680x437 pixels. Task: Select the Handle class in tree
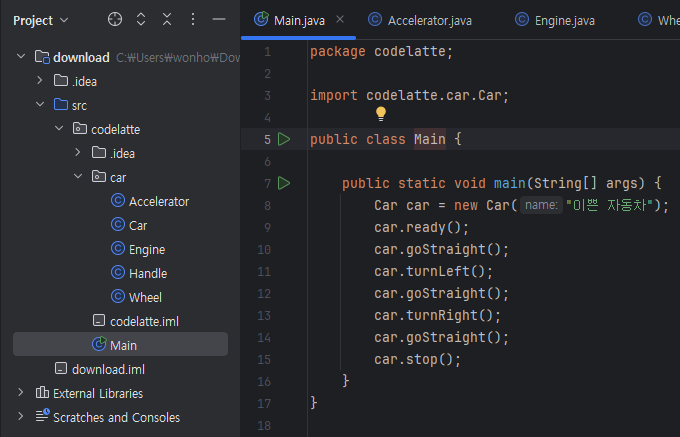(x=148, y=274)
